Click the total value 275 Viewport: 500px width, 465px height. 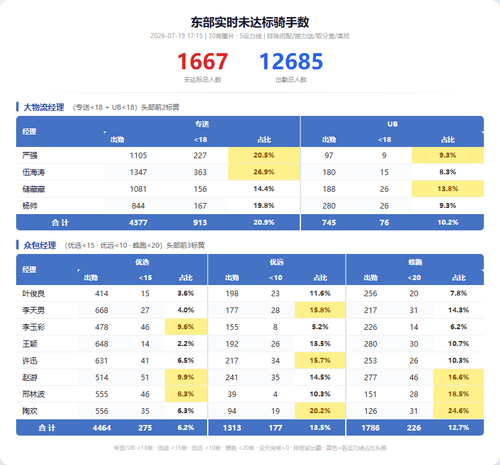tap(145, 428)
